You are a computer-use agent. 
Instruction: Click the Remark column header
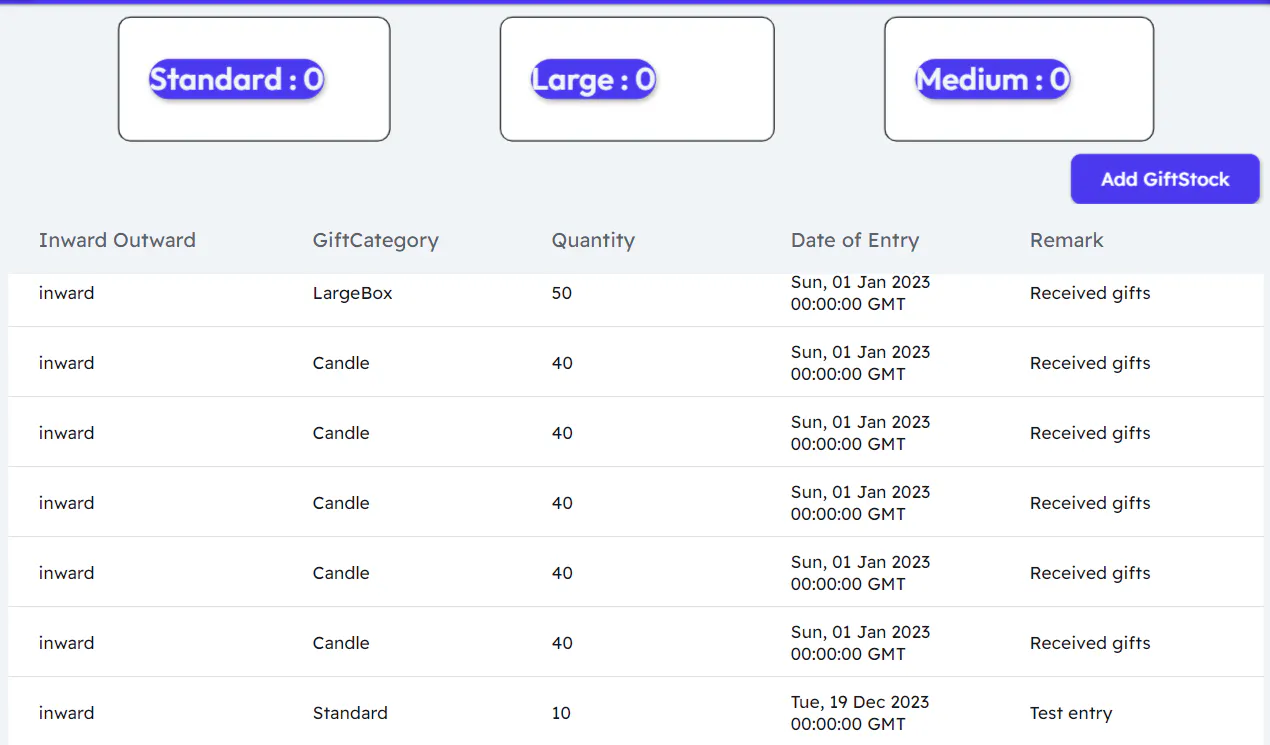[1067, 240]
